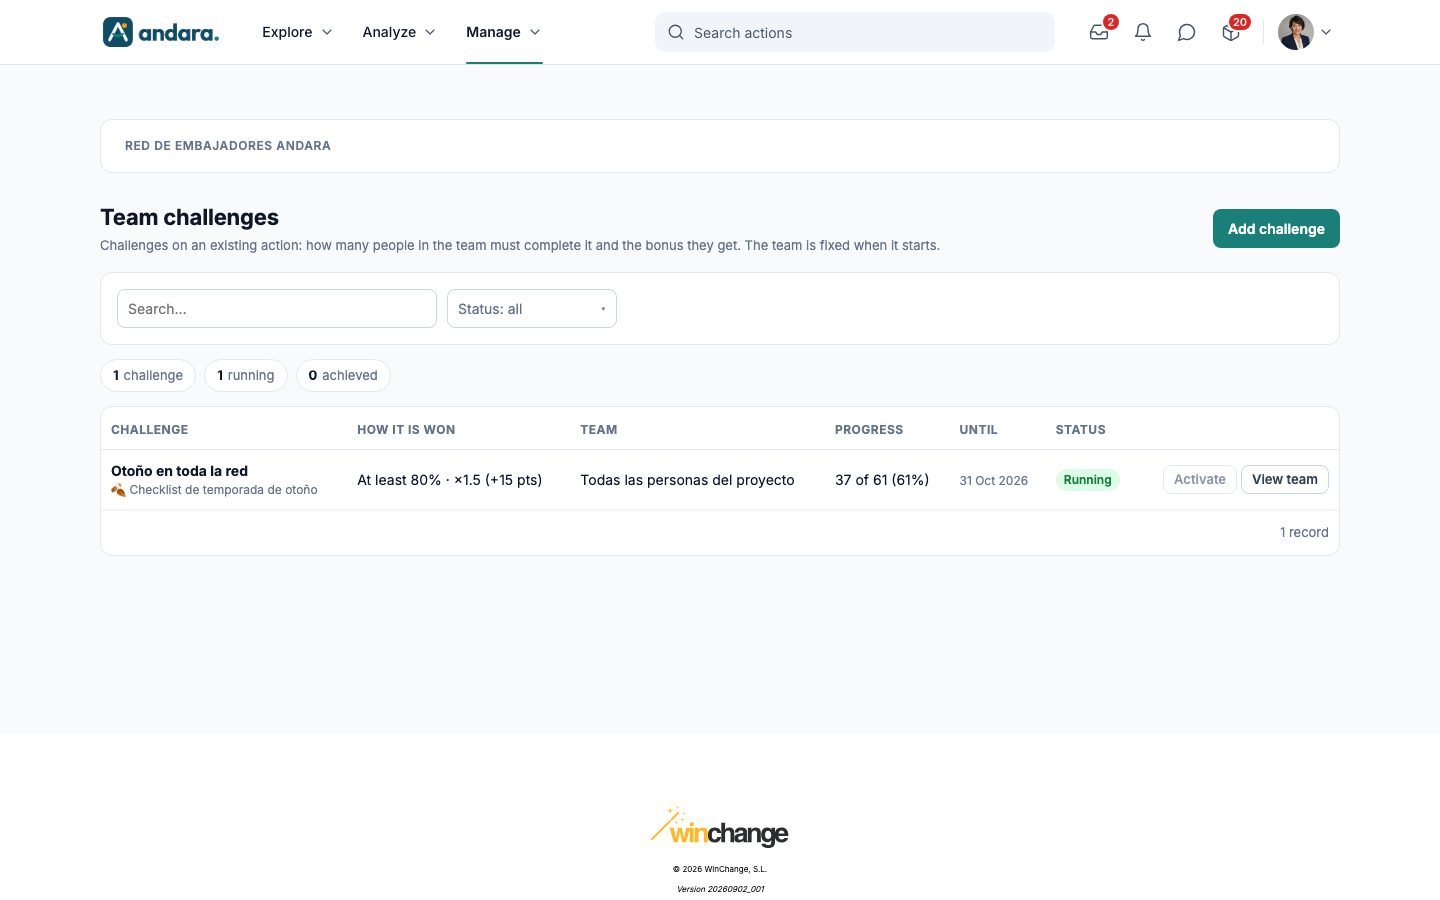Open the cube icon with 20 badge
This screenshot has height=900, width=1440.
pyautogui.click(x=1231, y=32)
